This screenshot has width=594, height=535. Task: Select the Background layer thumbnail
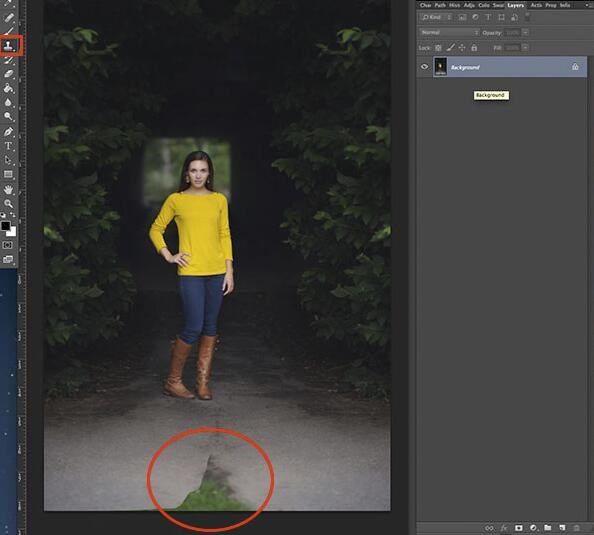(x=440, y=67)
